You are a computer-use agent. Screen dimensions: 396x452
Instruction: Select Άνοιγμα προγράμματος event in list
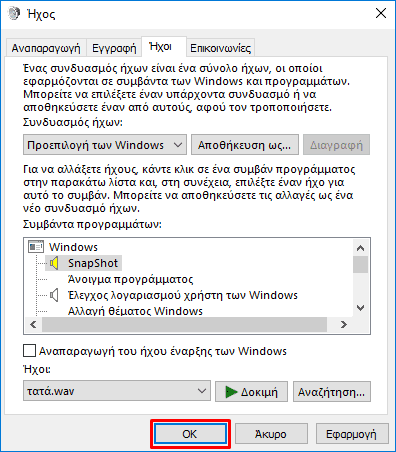pos(130,279)
